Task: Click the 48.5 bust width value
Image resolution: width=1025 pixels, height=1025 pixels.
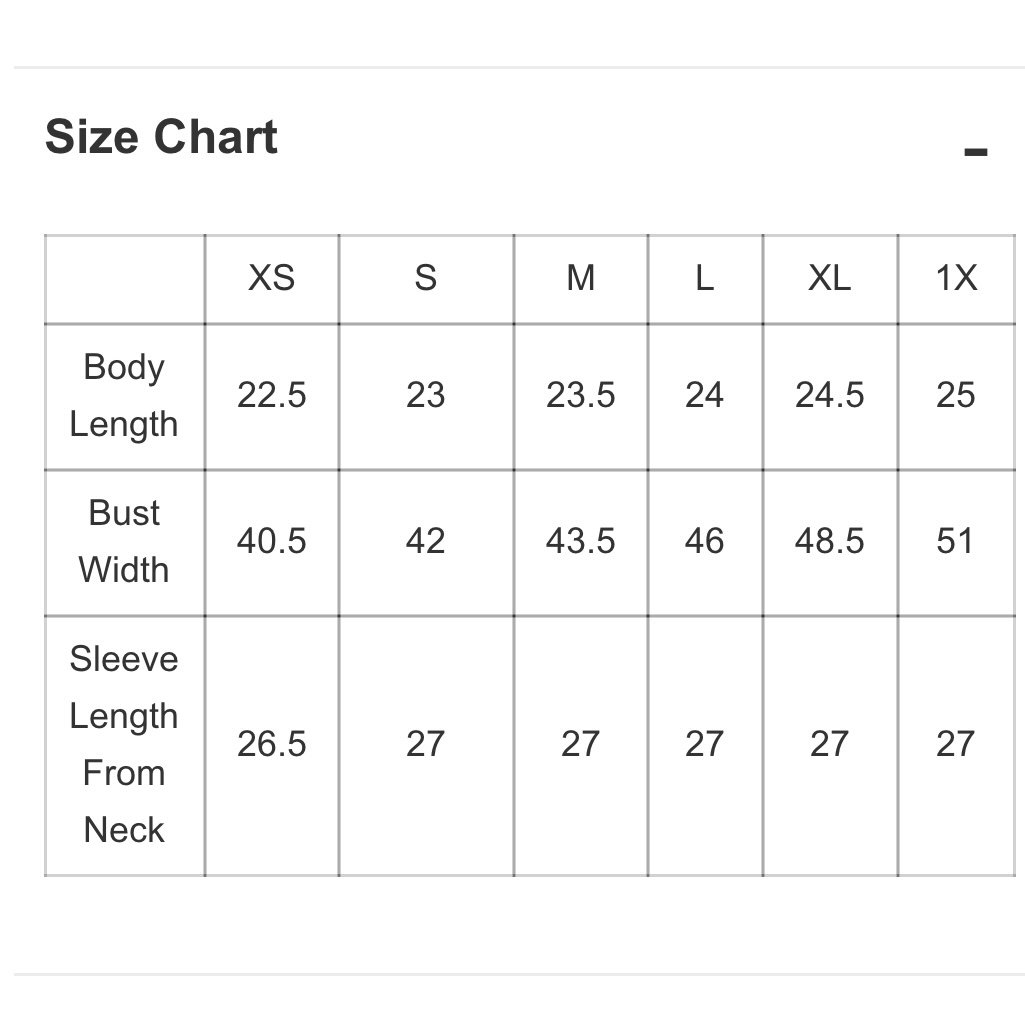Action: pyautogui.click(x=829, y=541)
